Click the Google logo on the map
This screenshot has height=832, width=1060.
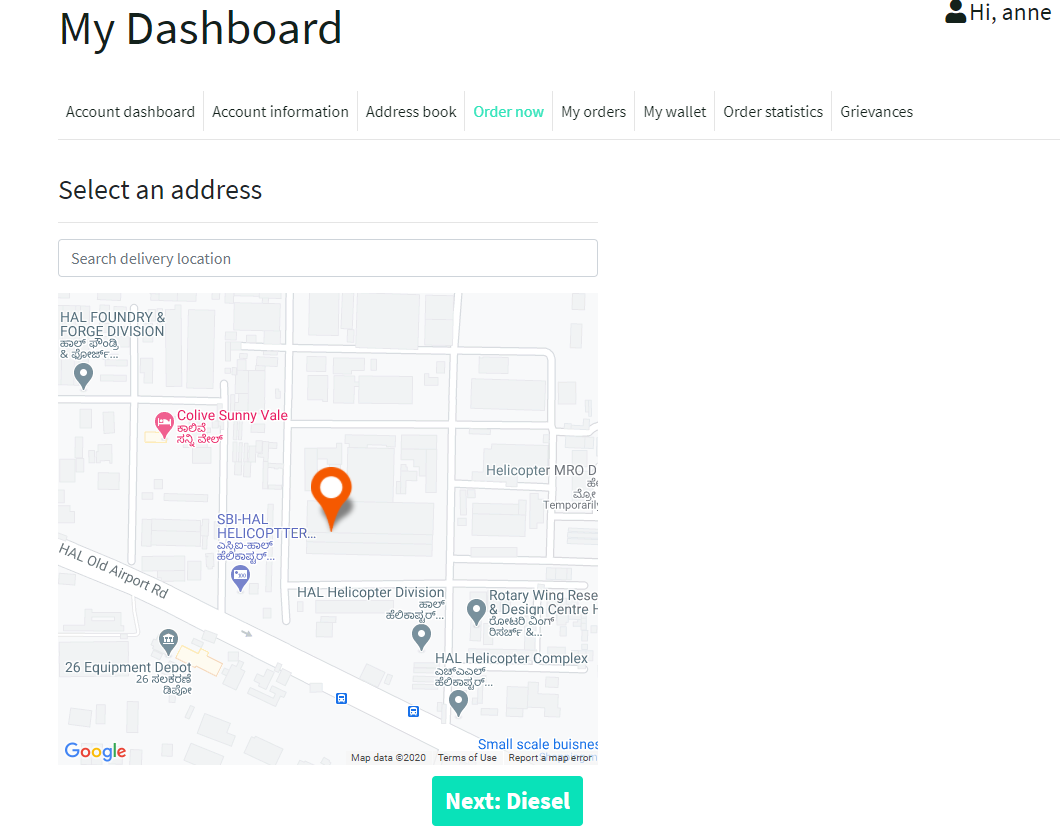point(95,751)
